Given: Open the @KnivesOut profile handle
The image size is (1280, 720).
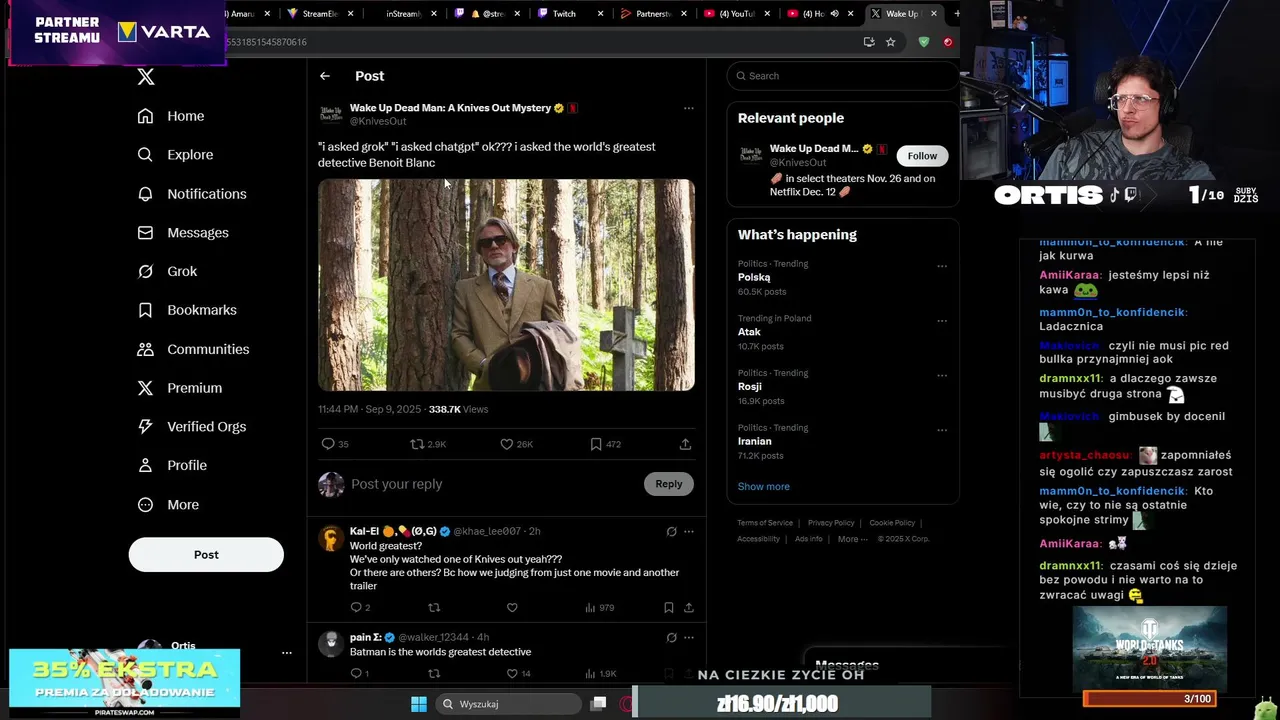Looking at the screenshot, I should tap(378, 122).
